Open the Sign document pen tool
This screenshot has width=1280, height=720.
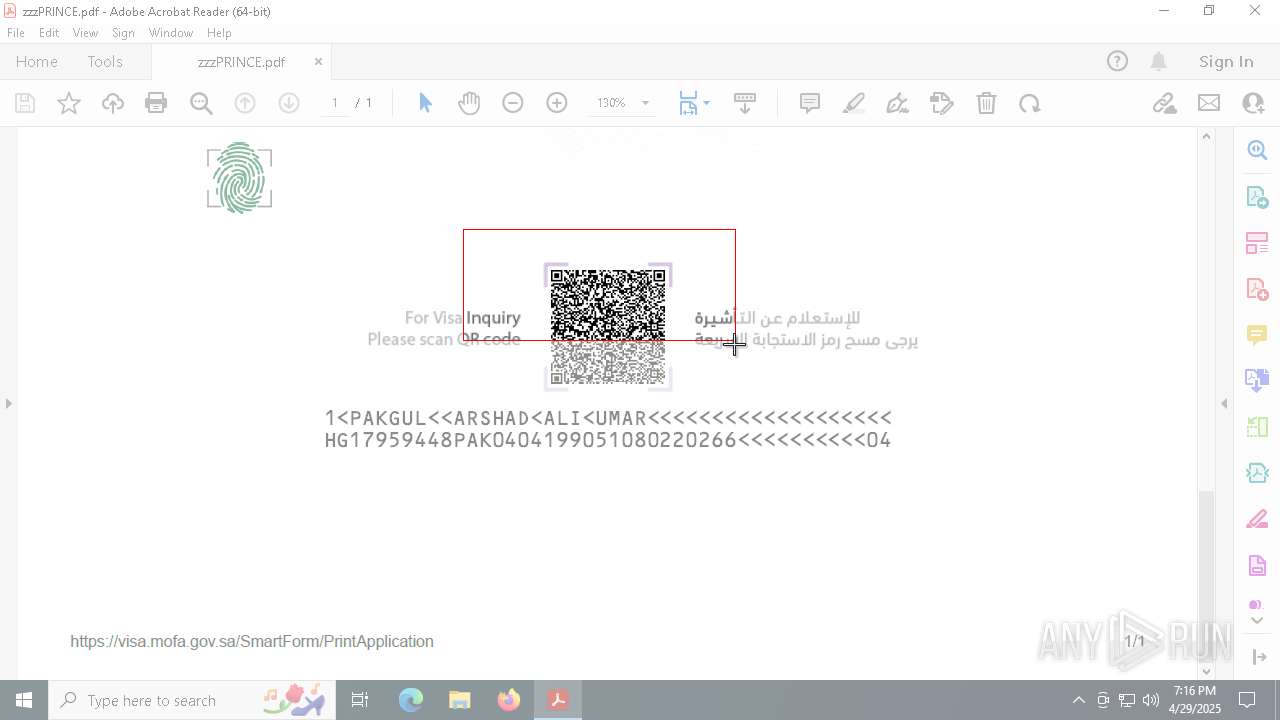(898, 103)
